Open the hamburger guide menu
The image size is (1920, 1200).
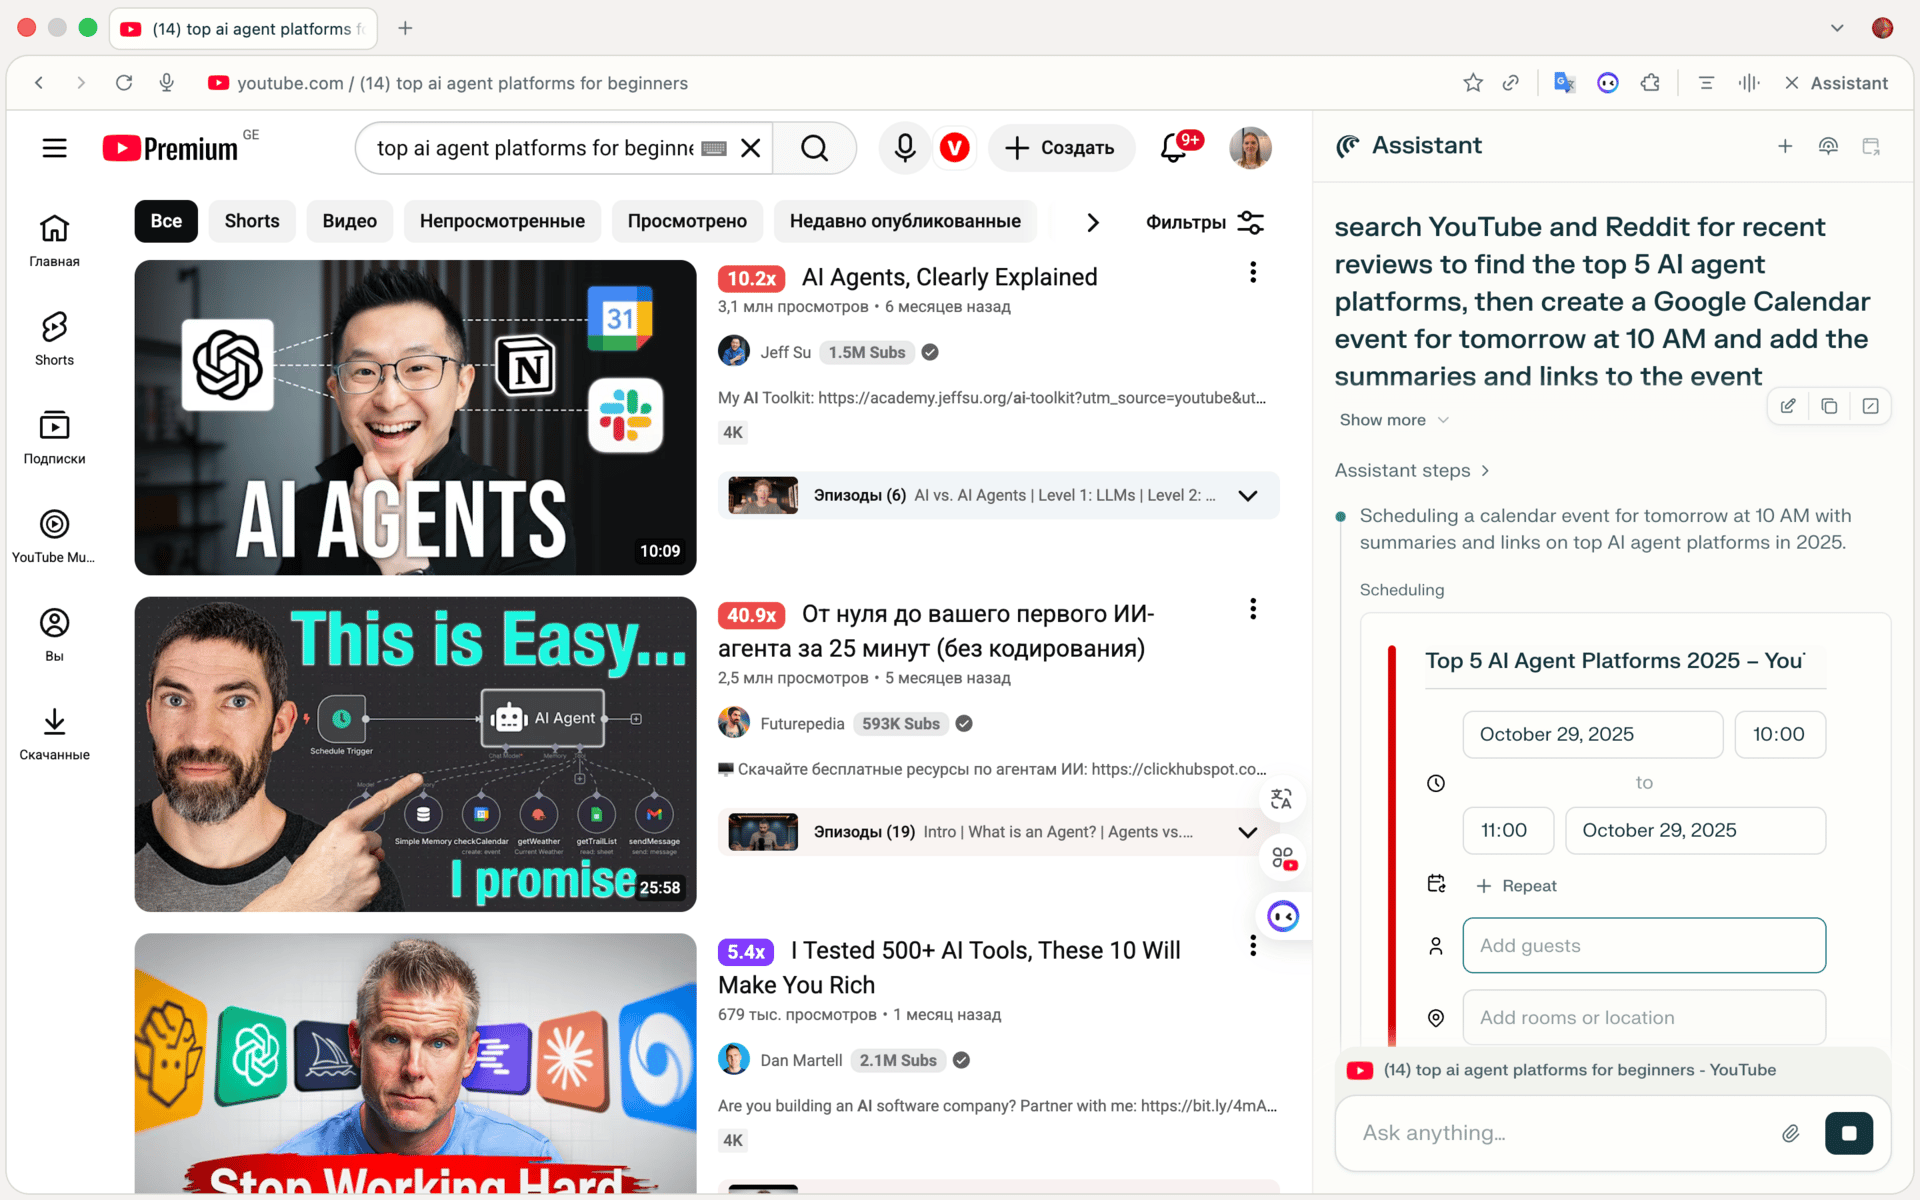click(x=54, y=148)
